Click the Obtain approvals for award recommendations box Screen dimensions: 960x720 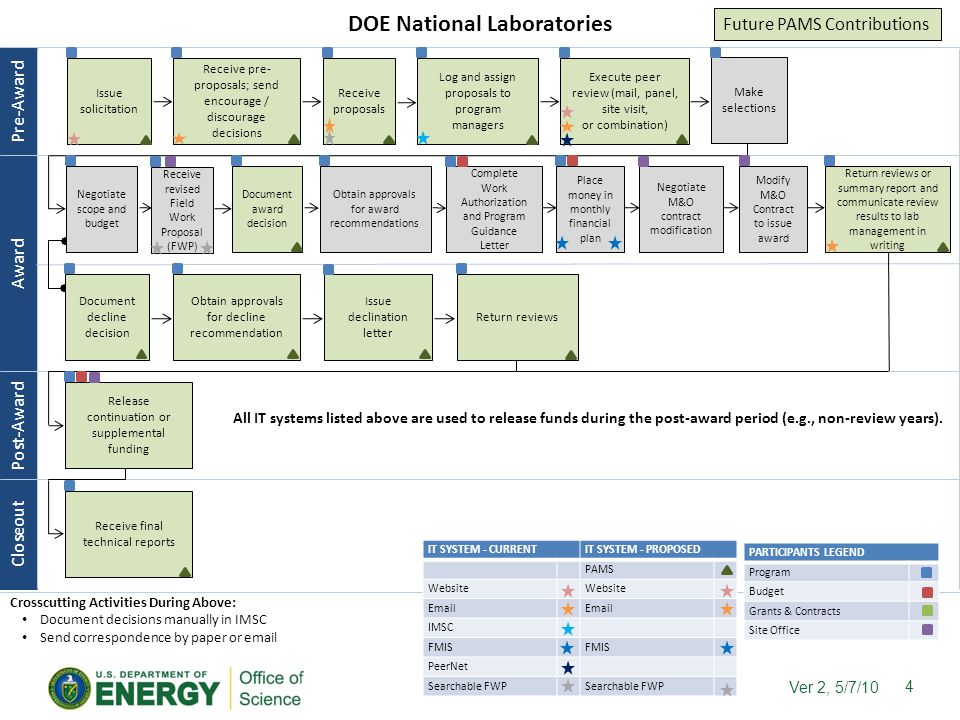click(x=375, y=209)
